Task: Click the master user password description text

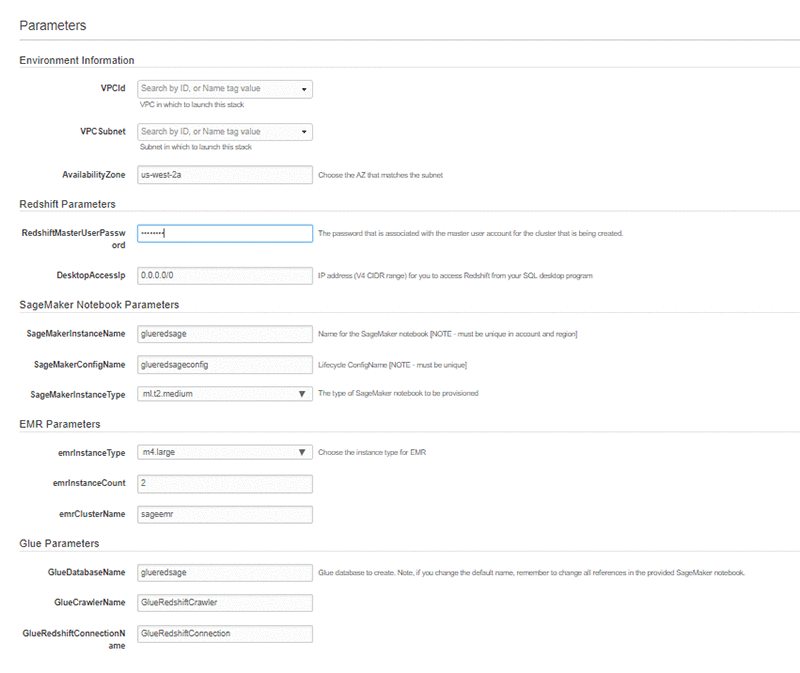Action: pyautogui.click(x=470, y=233)
